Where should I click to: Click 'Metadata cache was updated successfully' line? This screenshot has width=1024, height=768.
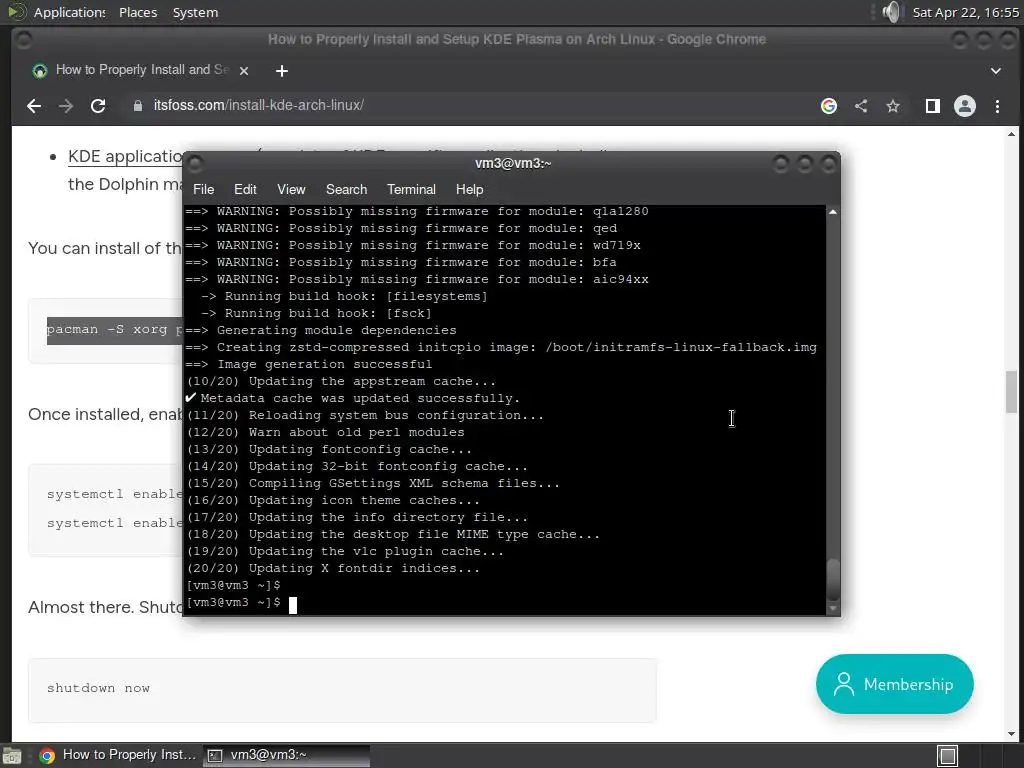tap(353, 398)
